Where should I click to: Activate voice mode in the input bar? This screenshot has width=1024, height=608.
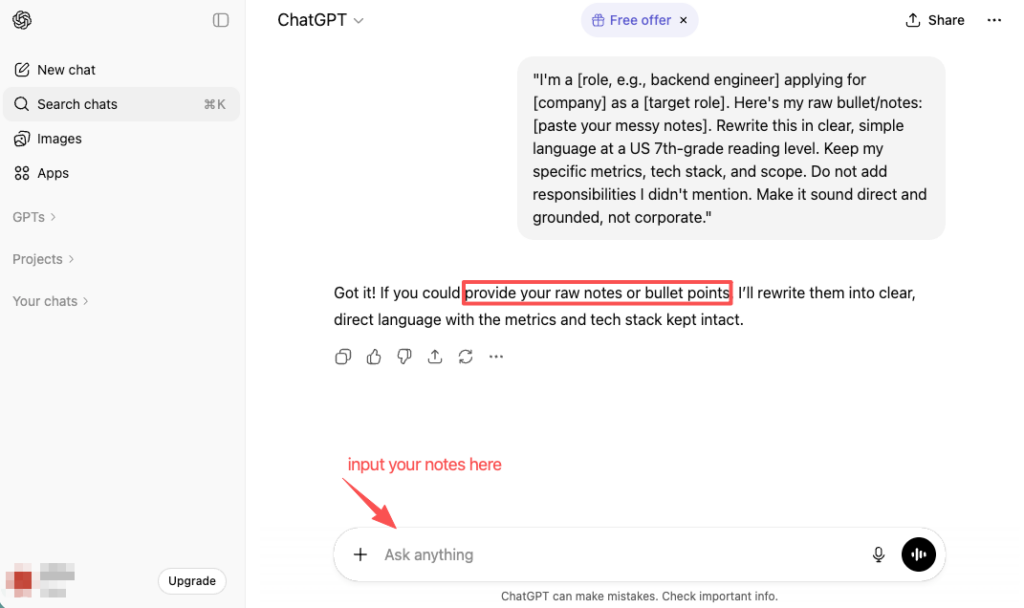pyautogui.click(x=918, y=554)
